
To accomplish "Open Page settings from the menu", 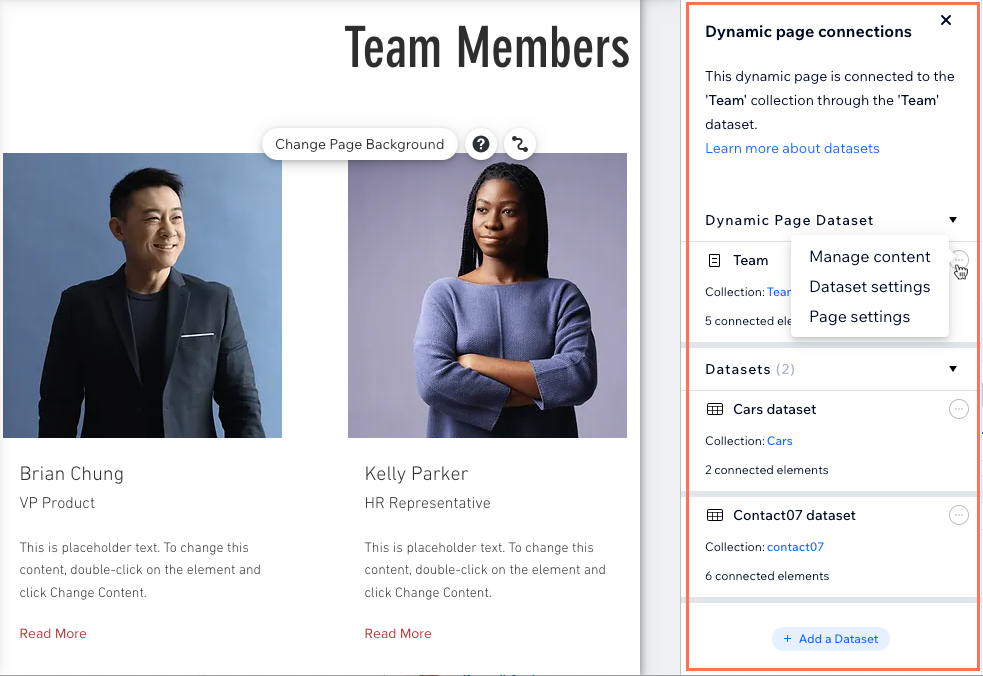I will tap(859, 317).
